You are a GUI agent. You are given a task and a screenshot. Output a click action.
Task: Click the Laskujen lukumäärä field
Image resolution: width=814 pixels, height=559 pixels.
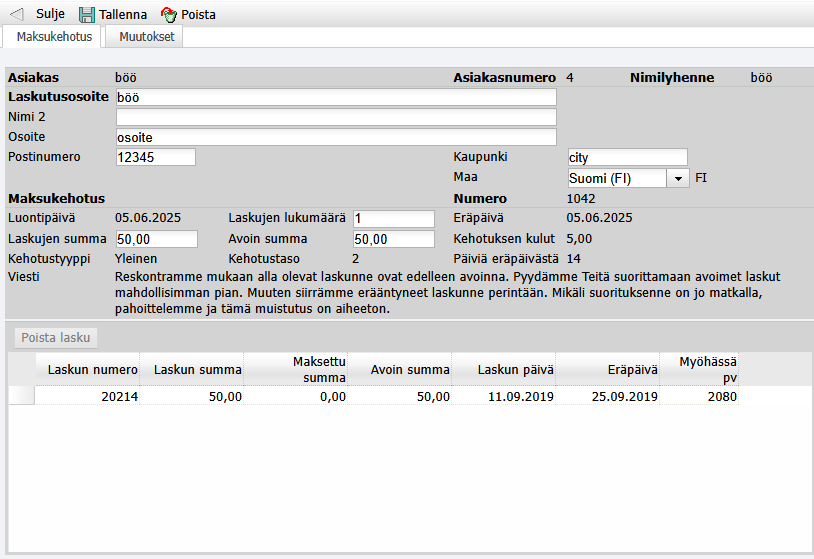394,219
